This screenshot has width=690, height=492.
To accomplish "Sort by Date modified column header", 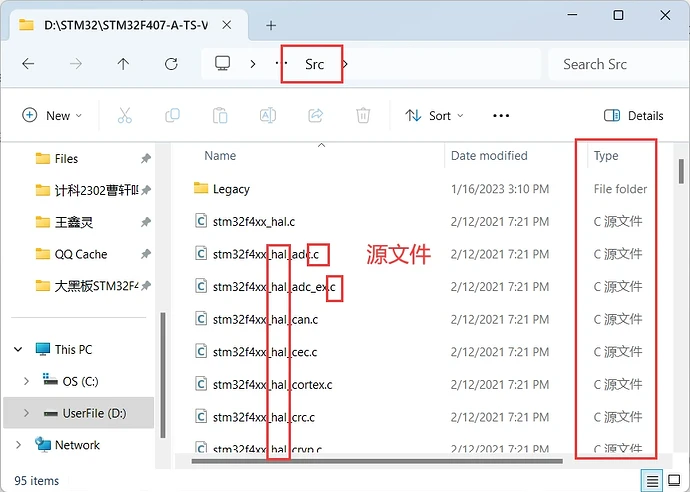I will click(x=489, y=155).
